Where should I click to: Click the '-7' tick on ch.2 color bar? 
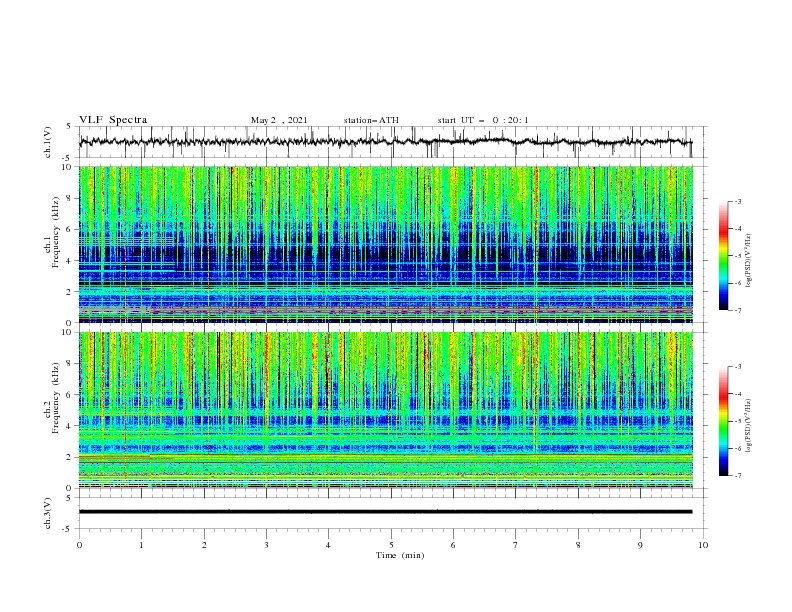(x=737, y=476)
